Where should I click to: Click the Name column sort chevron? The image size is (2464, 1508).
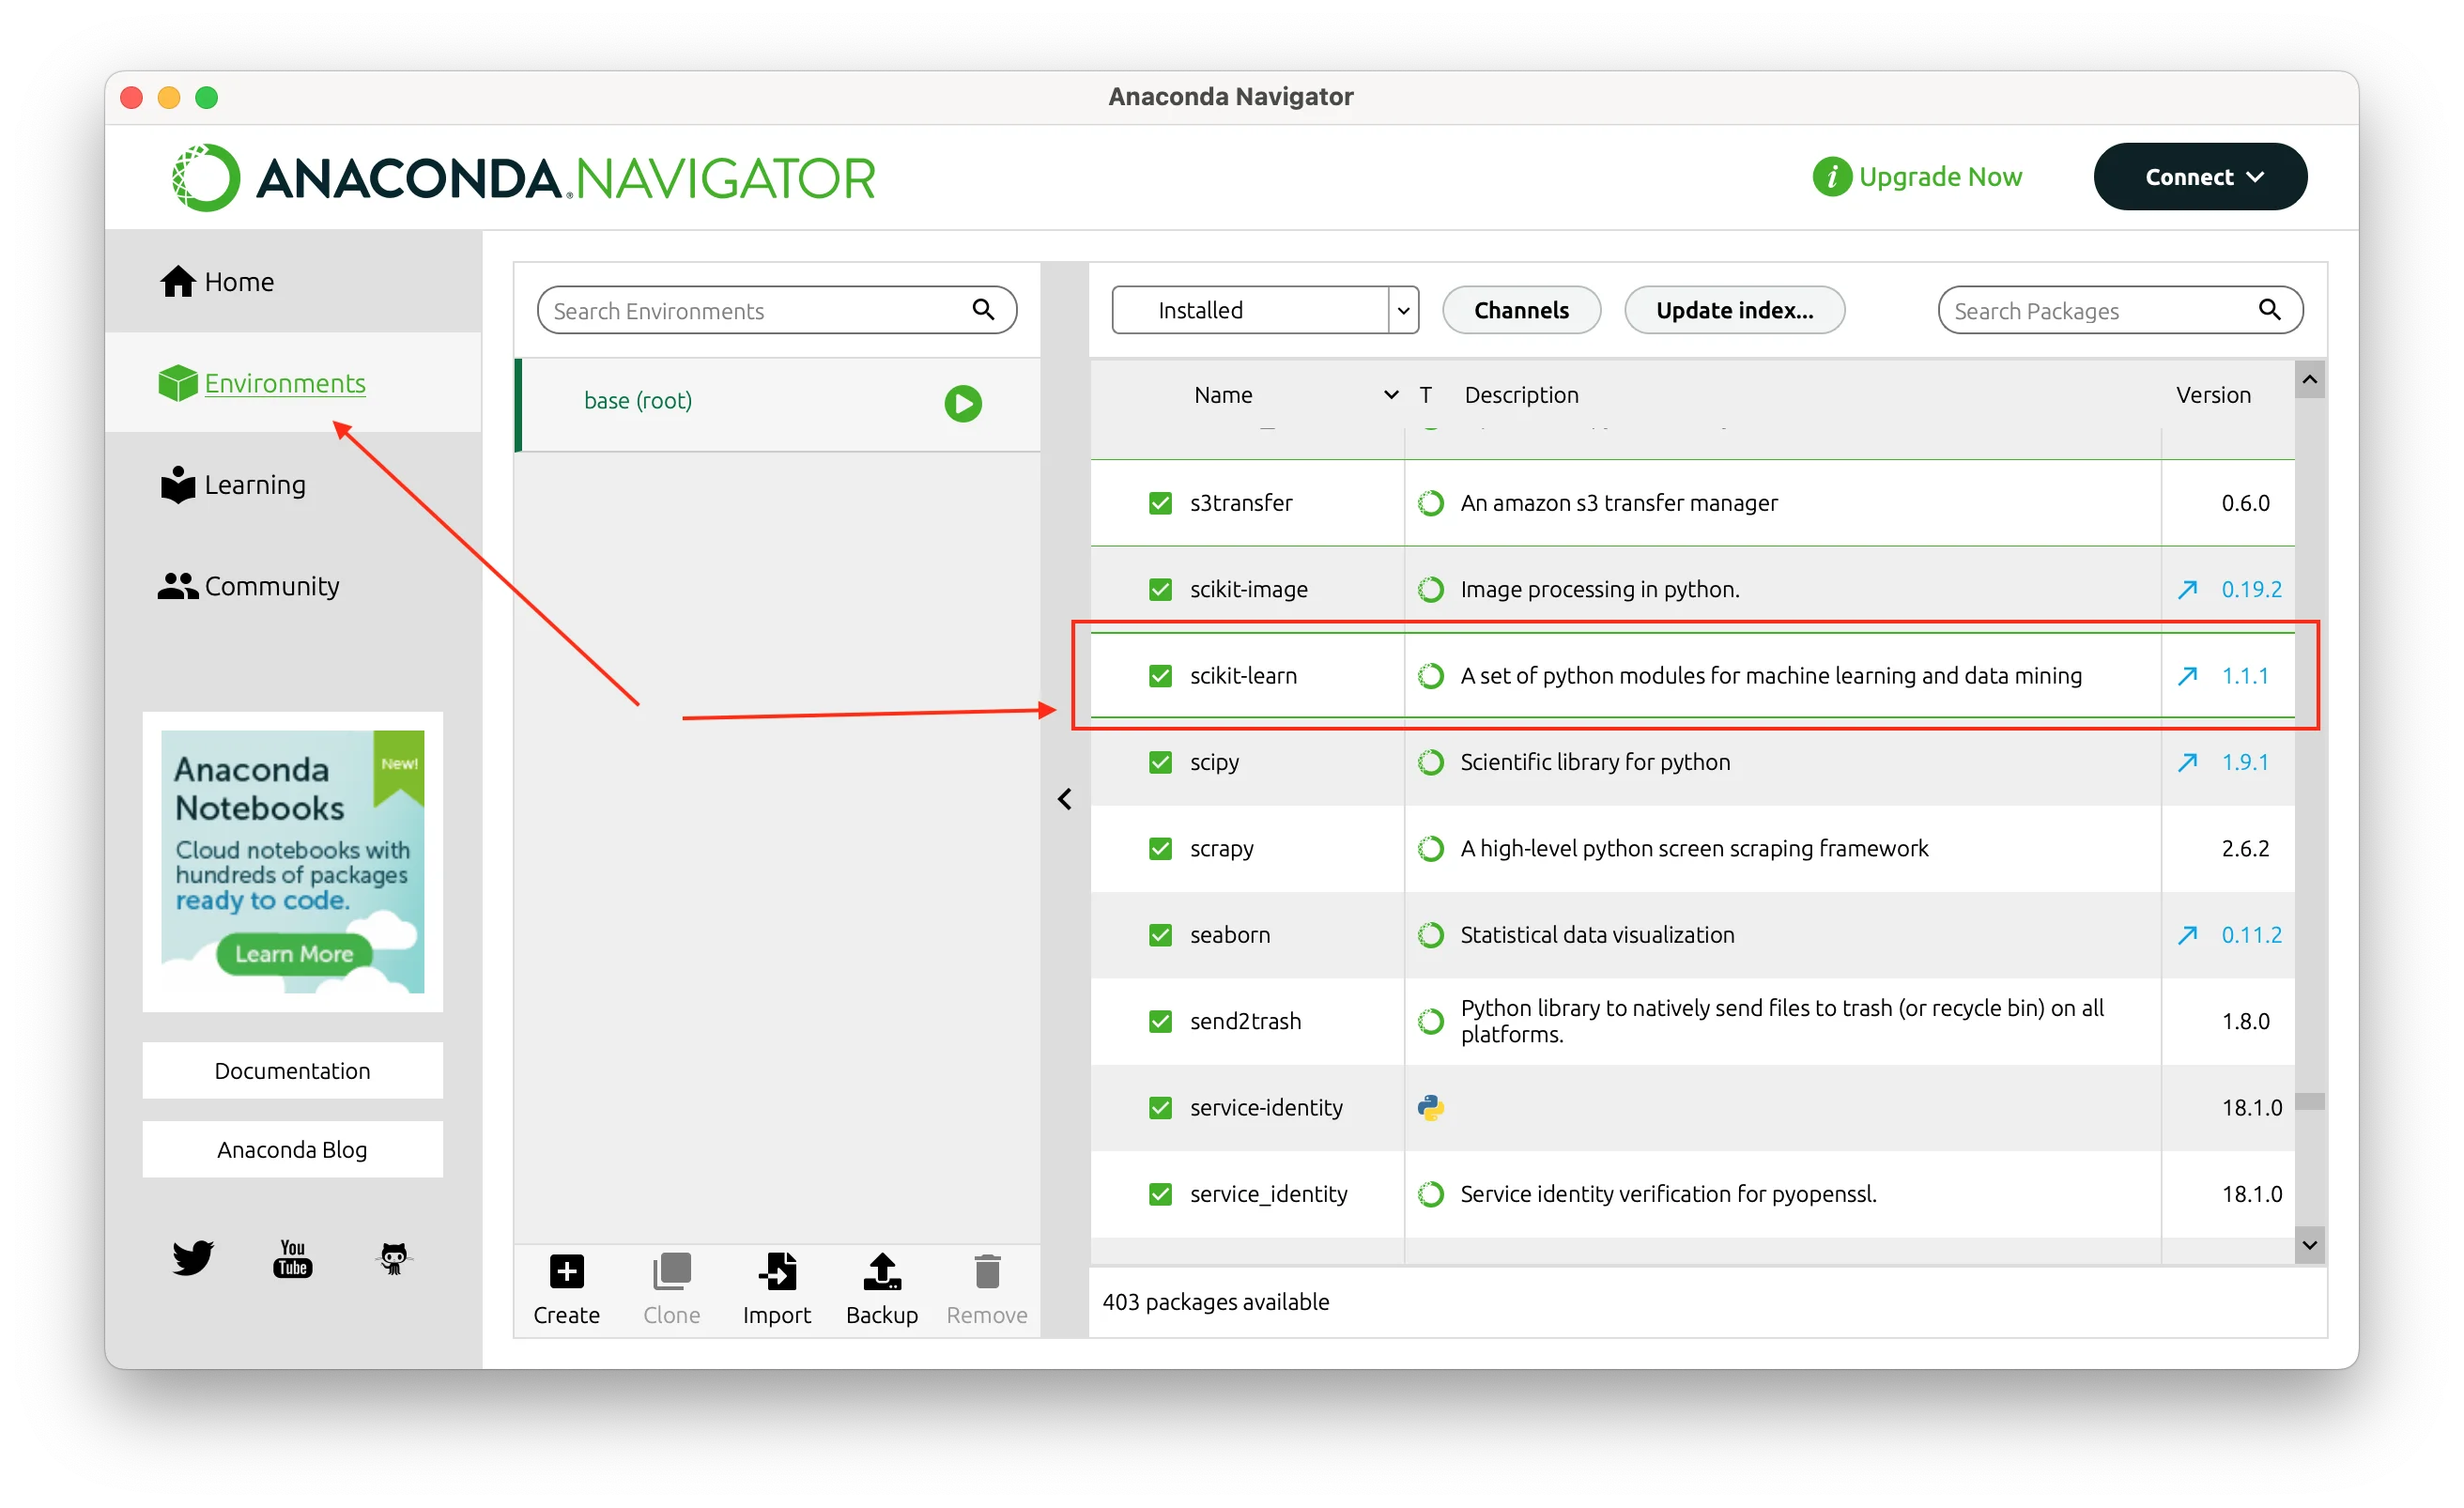click(1390, 395)
